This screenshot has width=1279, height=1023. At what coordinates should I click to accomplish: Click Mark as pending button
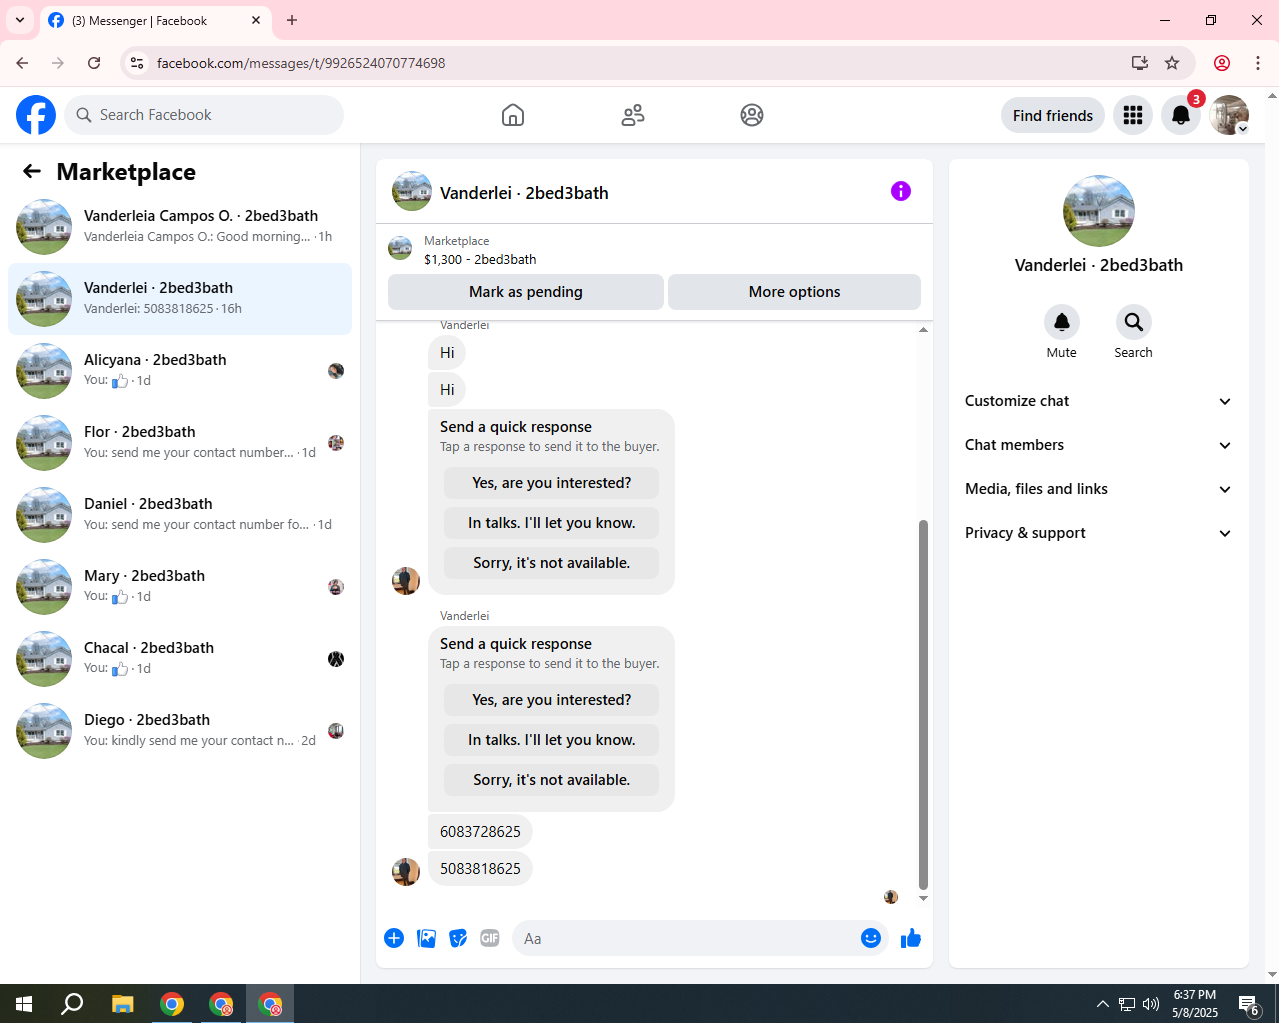click(x=526, y=292)
